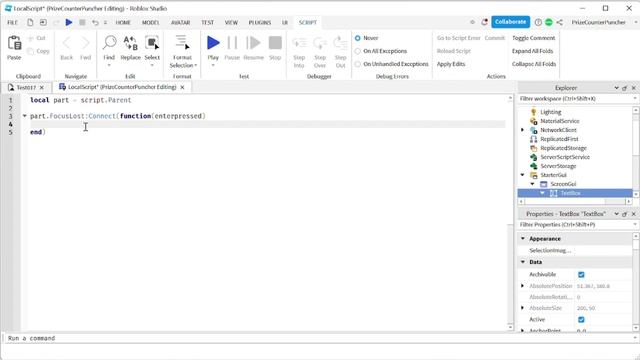Select On Unhandled Exceptions option
This screenshot has width=640, height=360.
point(358,64)
